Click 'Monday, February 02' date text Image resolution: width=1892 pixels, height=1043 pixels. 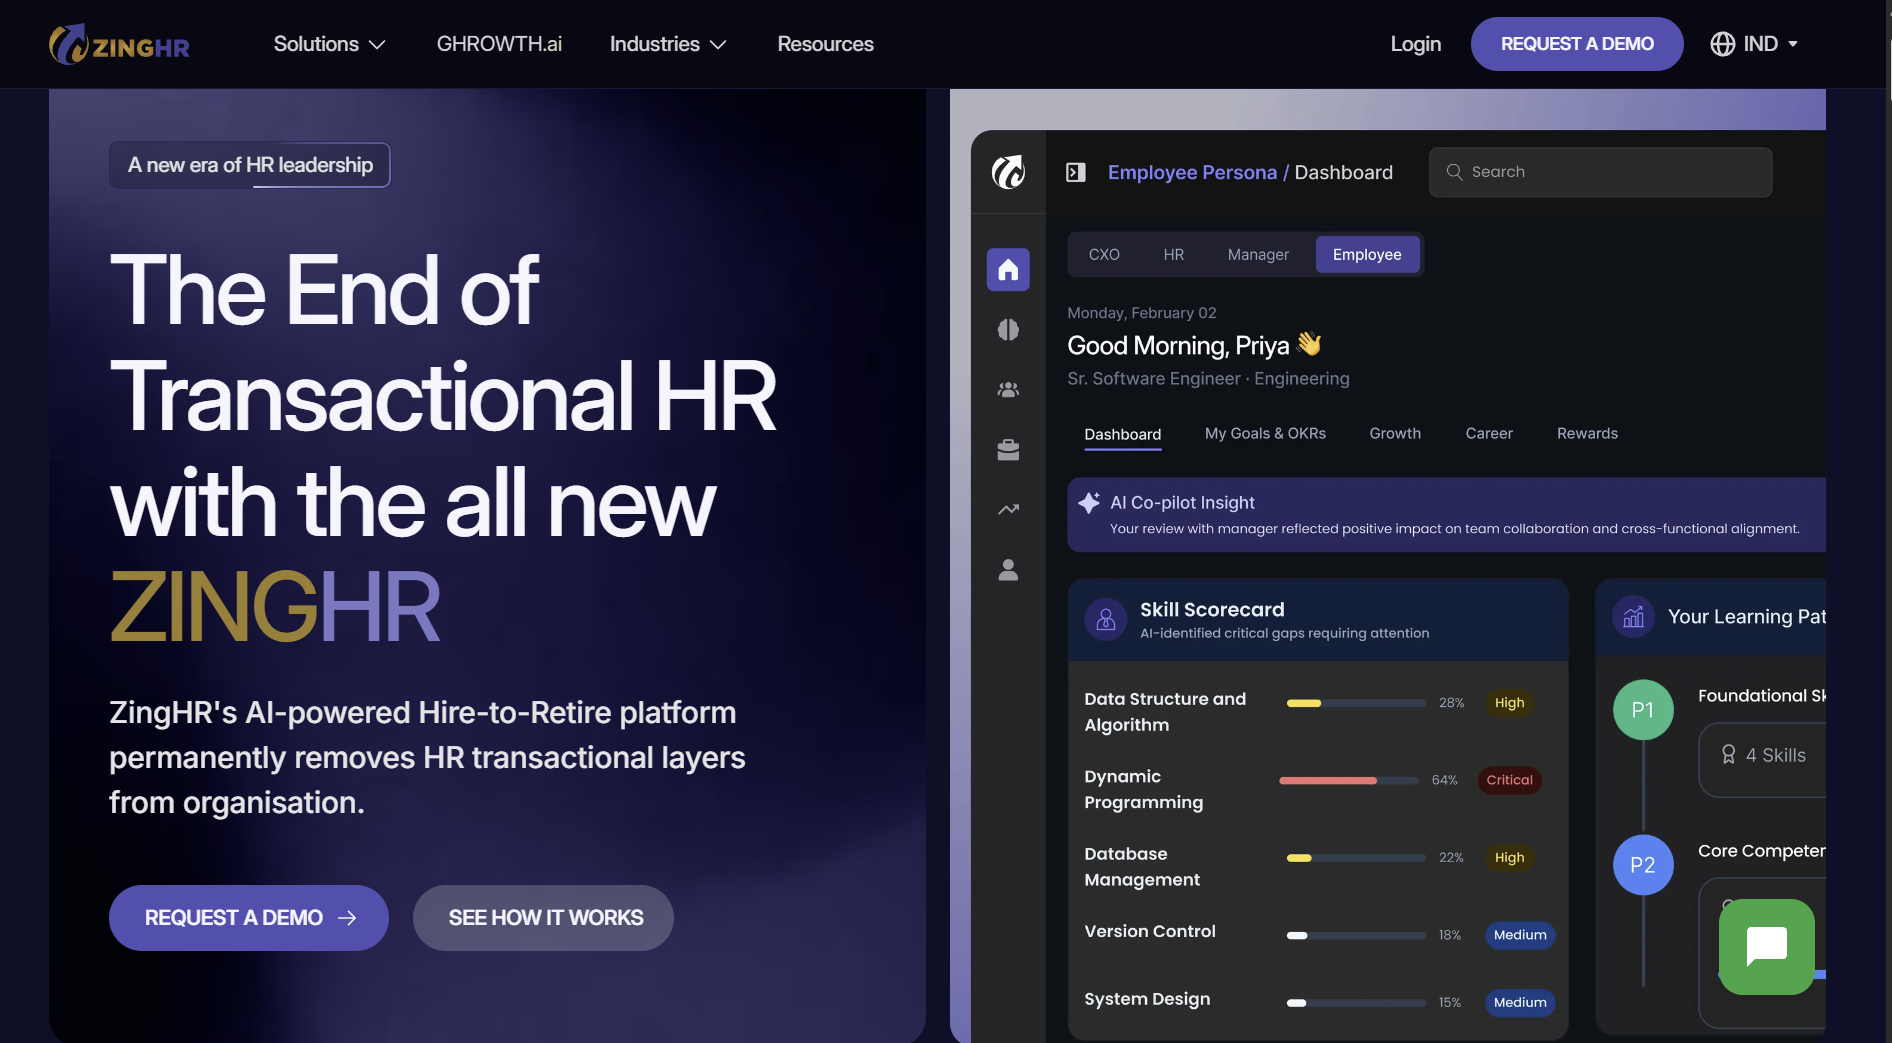click(1141, 313)
